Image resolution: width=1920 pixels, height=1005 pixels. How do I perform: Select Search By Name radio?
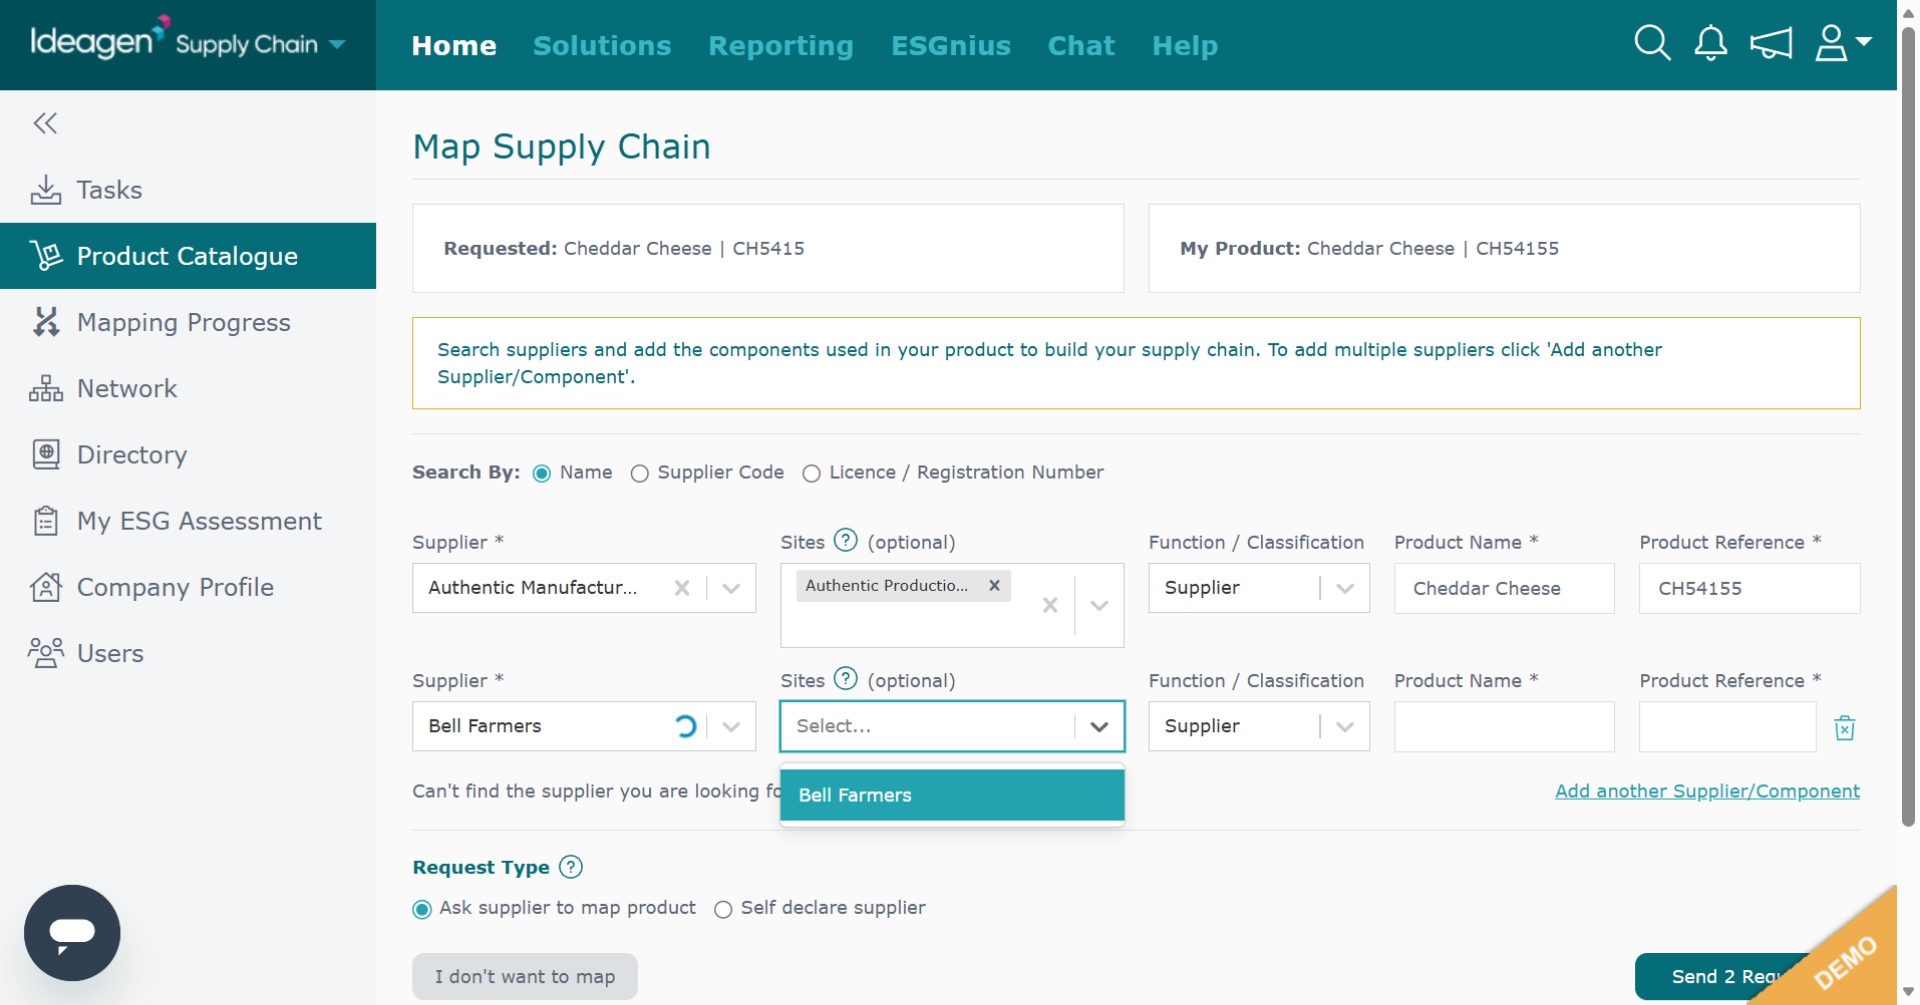point(542,473)
